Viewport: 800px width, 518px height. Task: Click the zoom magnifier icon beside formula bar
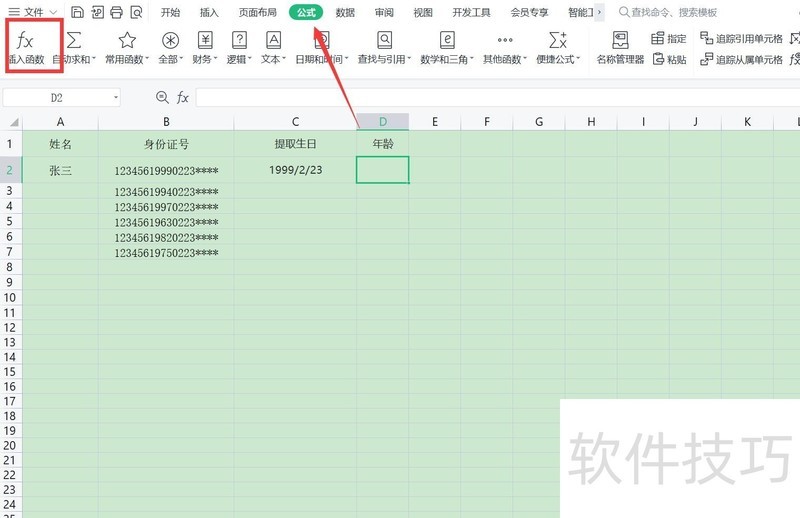point(162,97)
